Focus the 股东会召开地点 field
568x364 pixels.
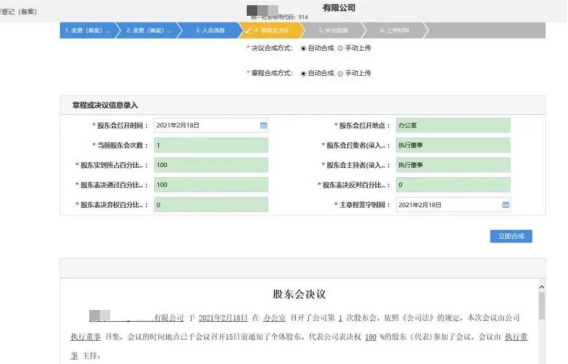pyautogui.click(x=453, y=125)
